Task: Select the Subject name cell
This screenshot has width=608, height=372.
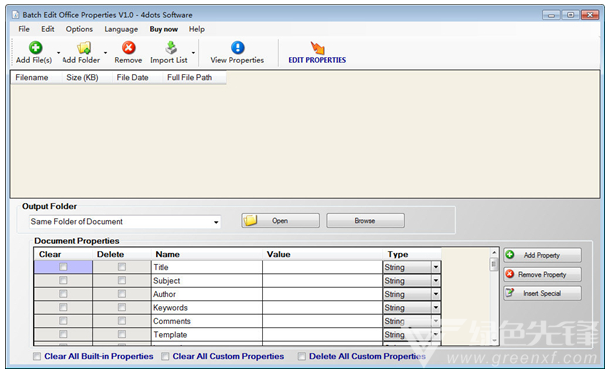Action: 207,280
